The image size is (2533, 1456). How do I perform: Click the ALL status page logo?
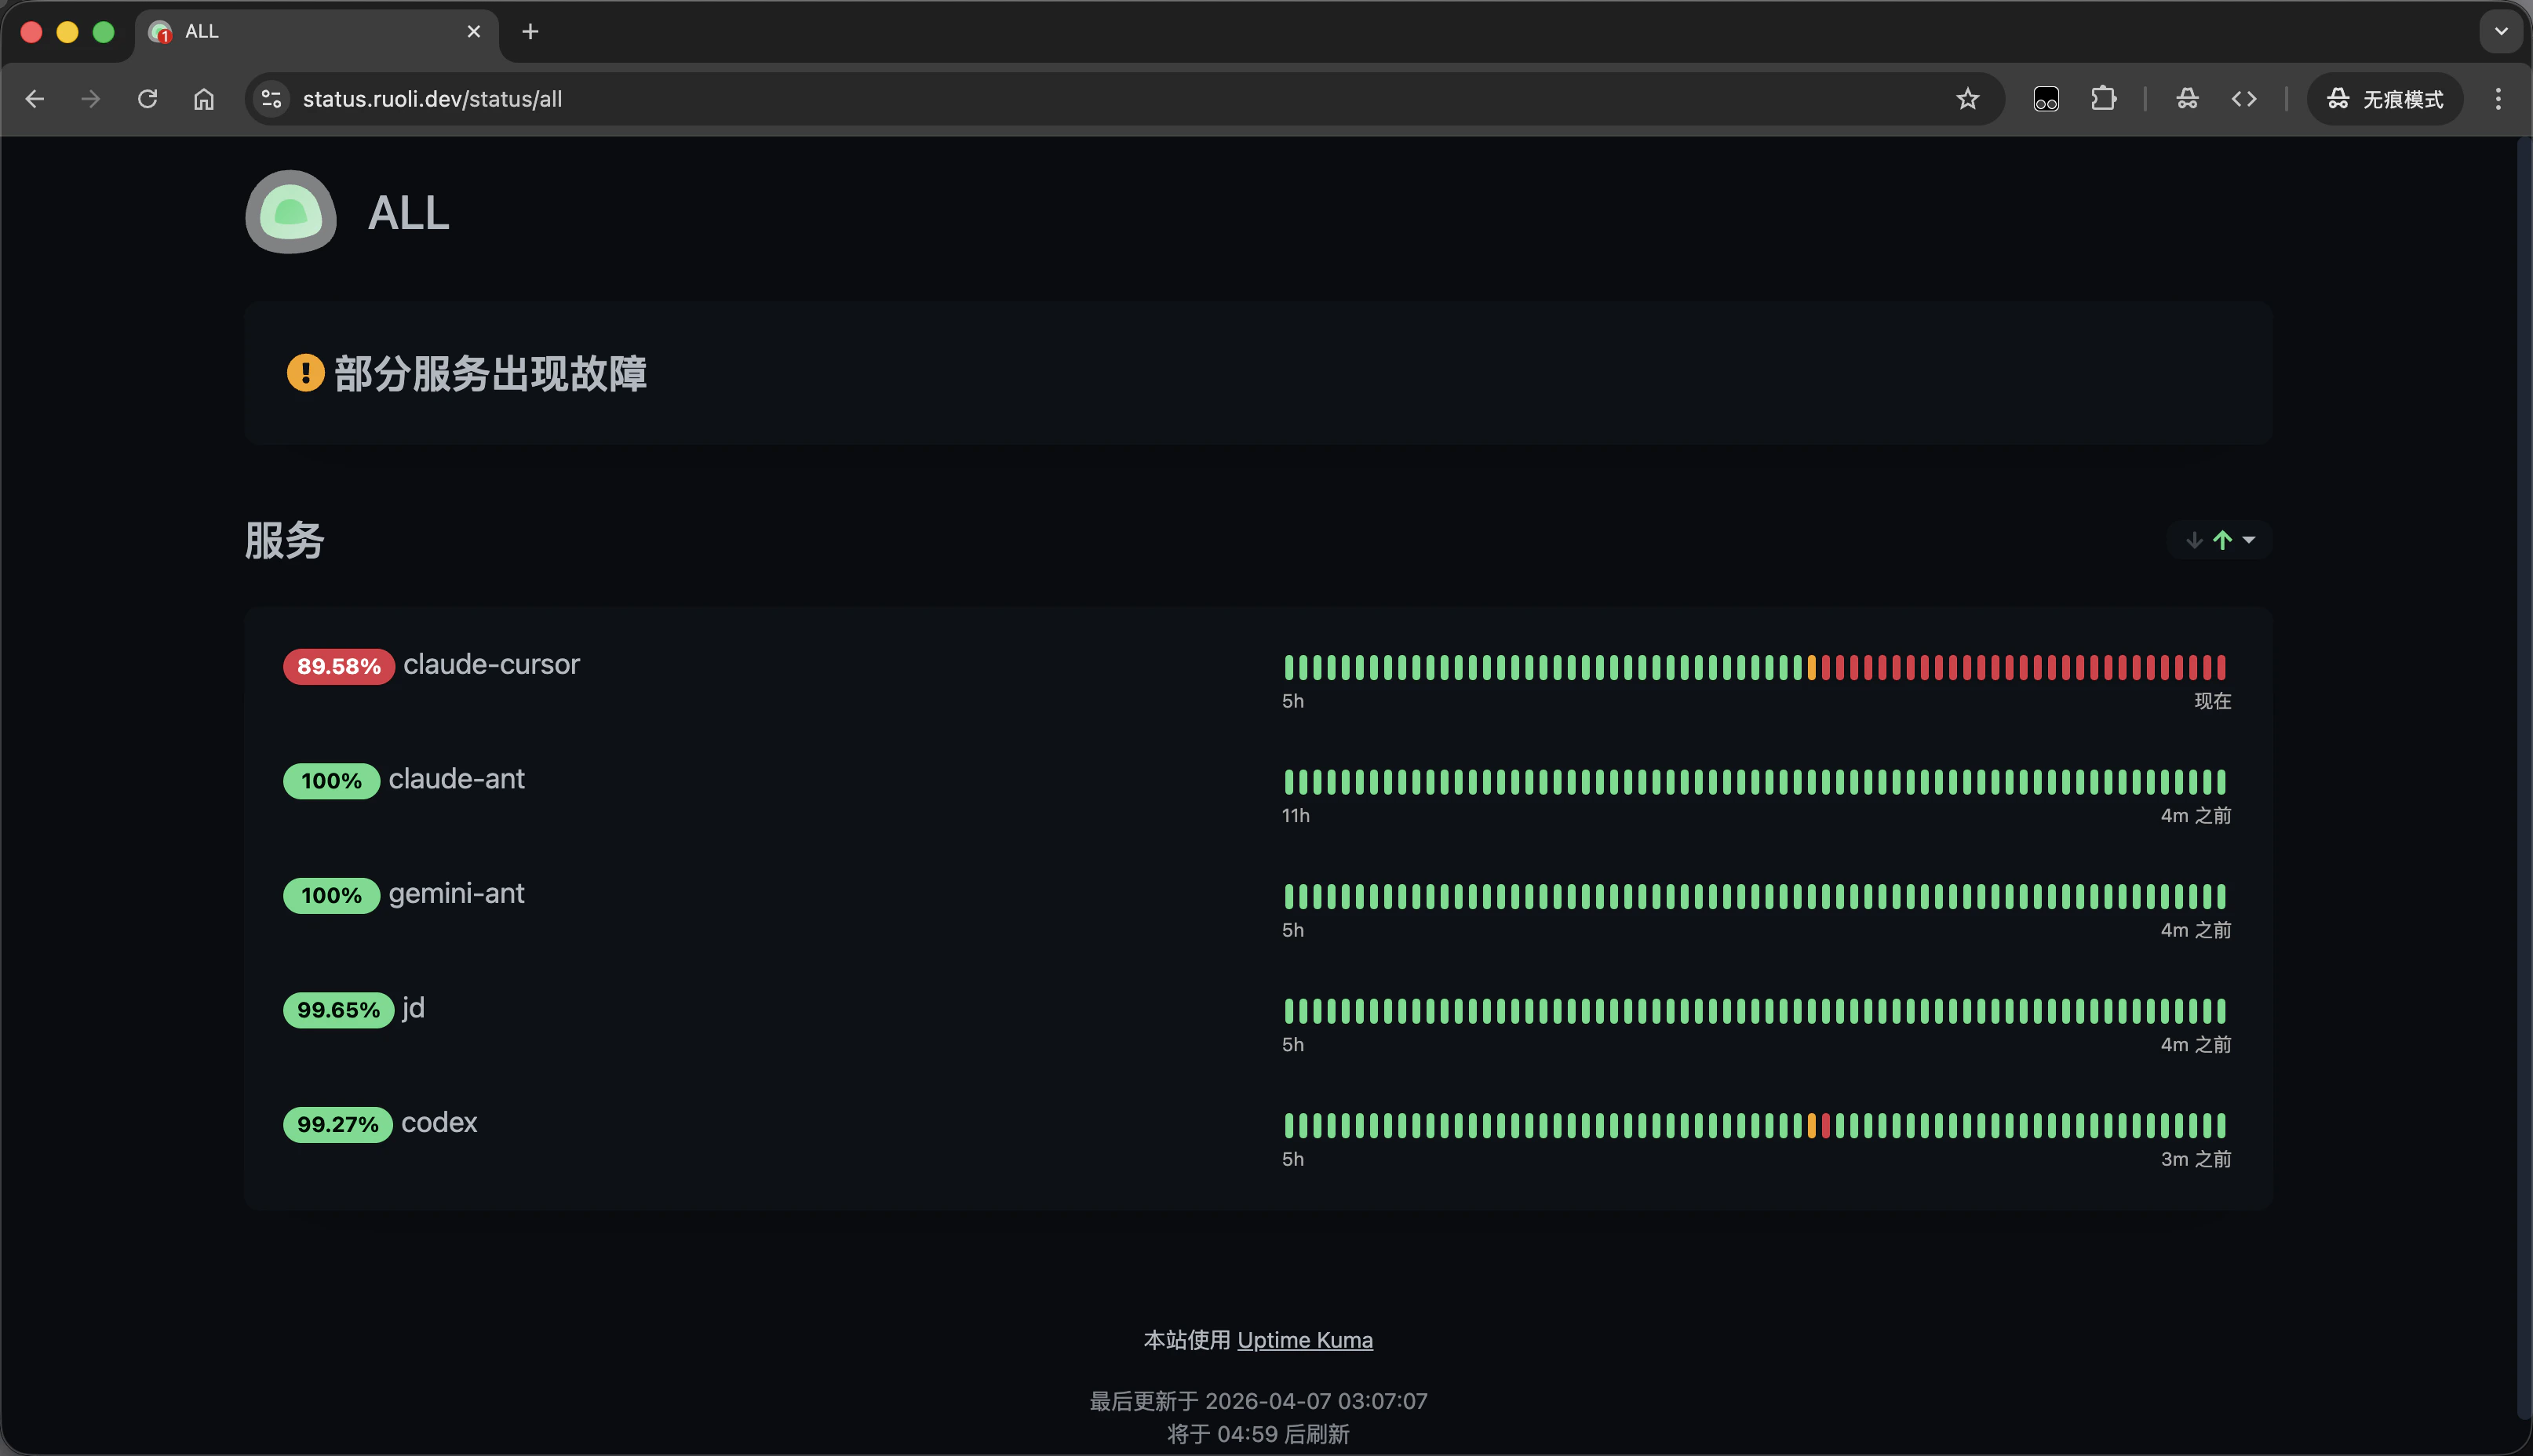(x=291, y=211)
